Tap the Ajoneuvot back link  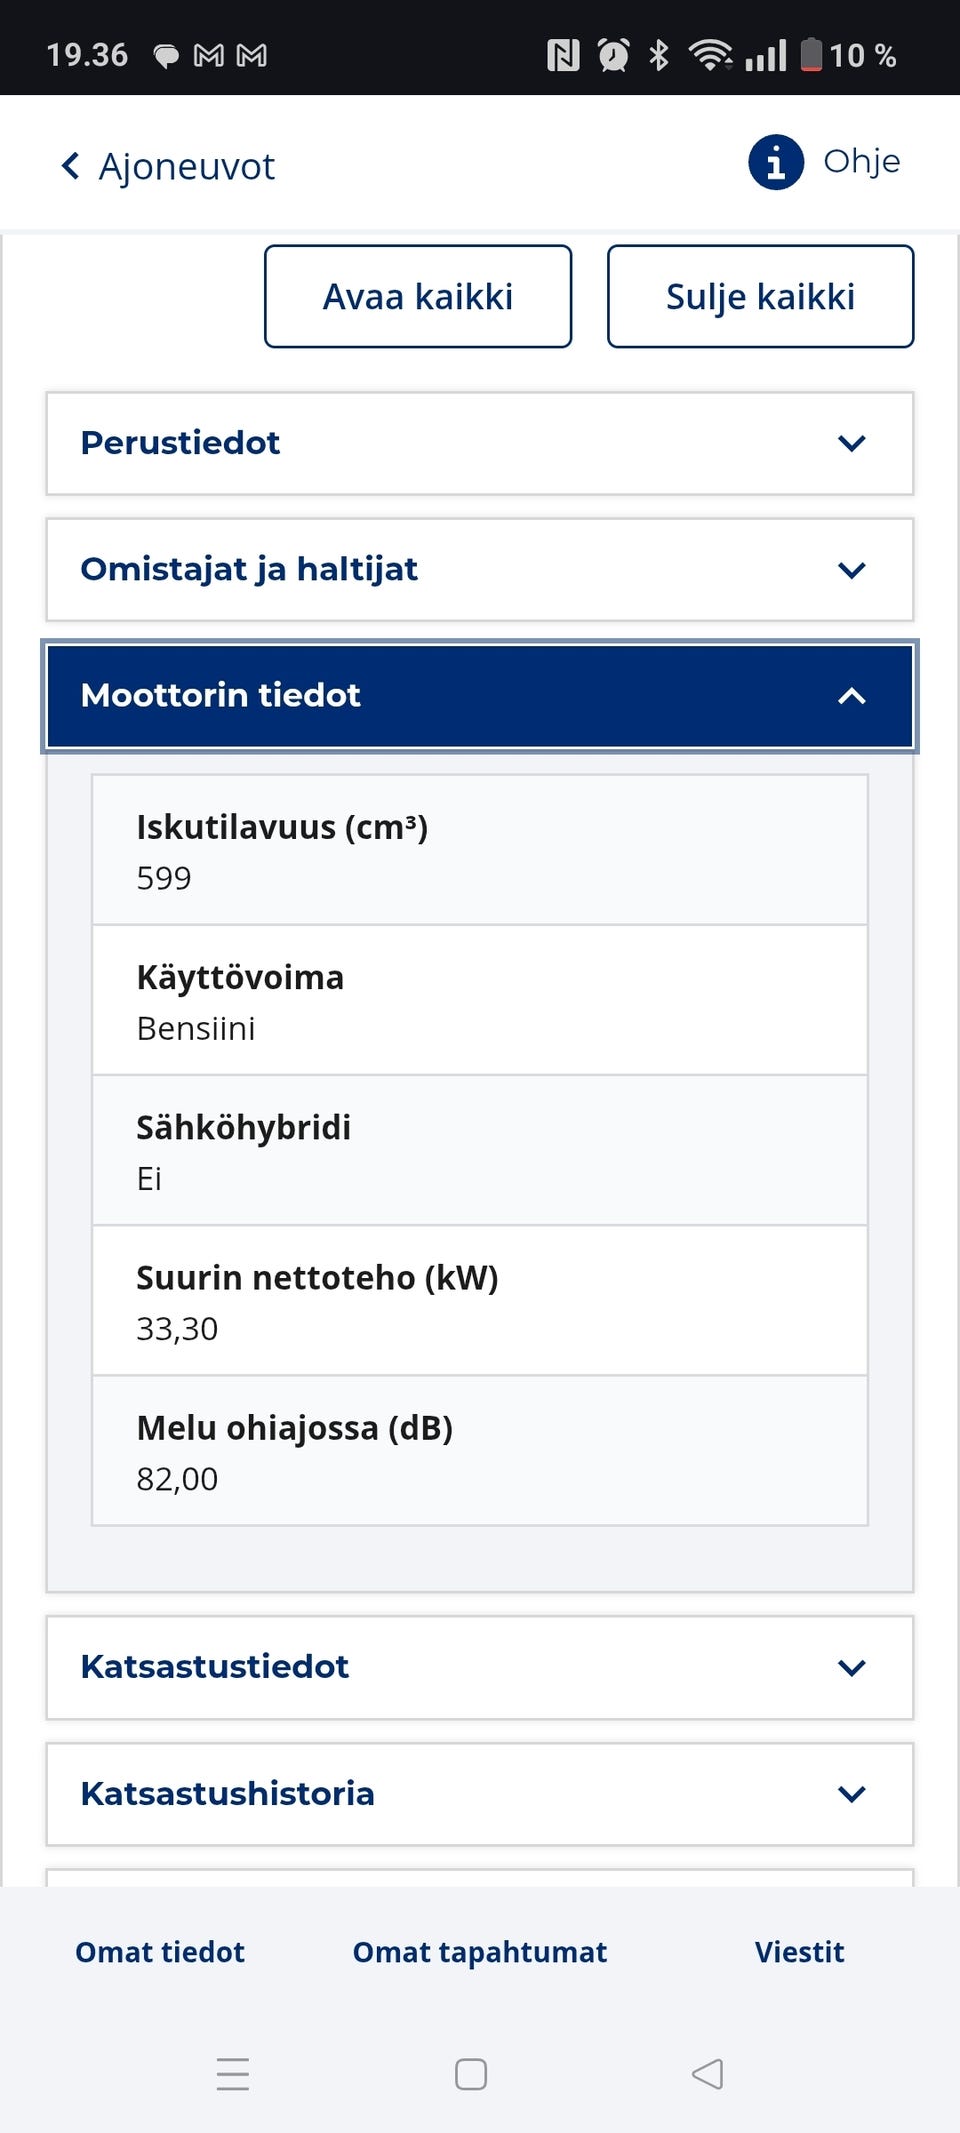(x=186, y=166)
